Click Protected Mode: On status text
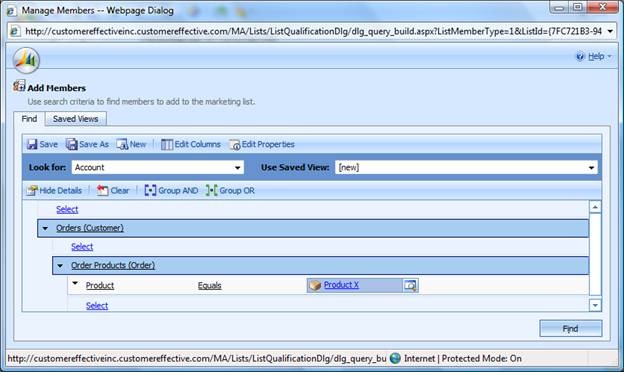The height and width of the screenshot is (372, 624). pyautogui.click(x=482, y=358)
